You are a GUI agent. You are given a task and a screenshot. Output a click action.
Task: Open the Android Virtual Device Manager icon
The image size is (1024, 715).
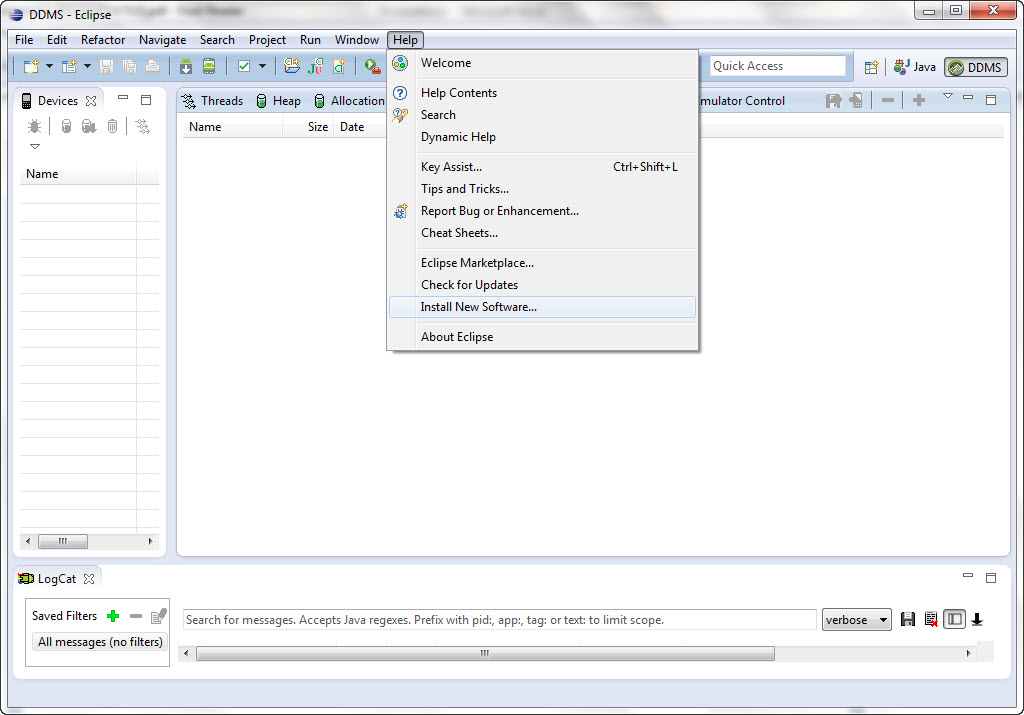click(x=209, y=67)
